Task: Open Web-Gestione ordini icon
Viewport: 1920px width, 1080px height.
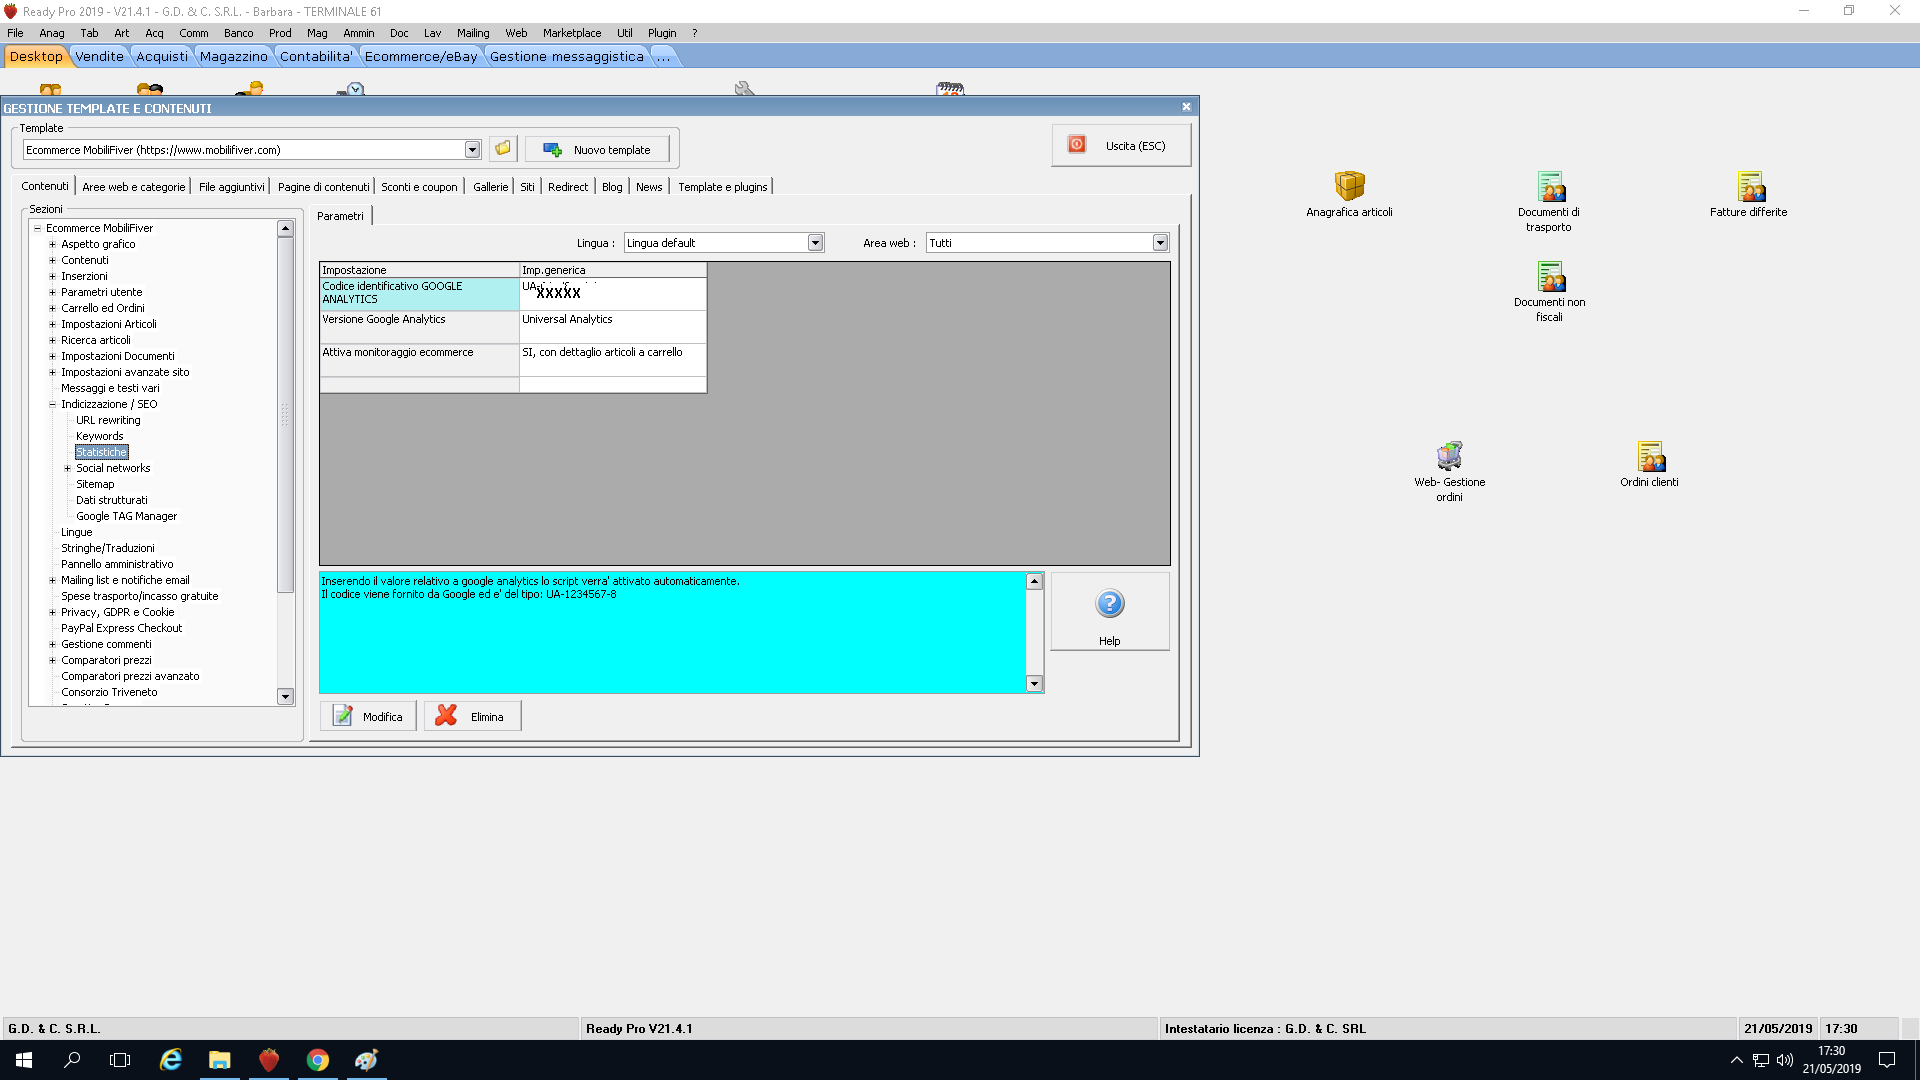Action: coord(1449,457)
